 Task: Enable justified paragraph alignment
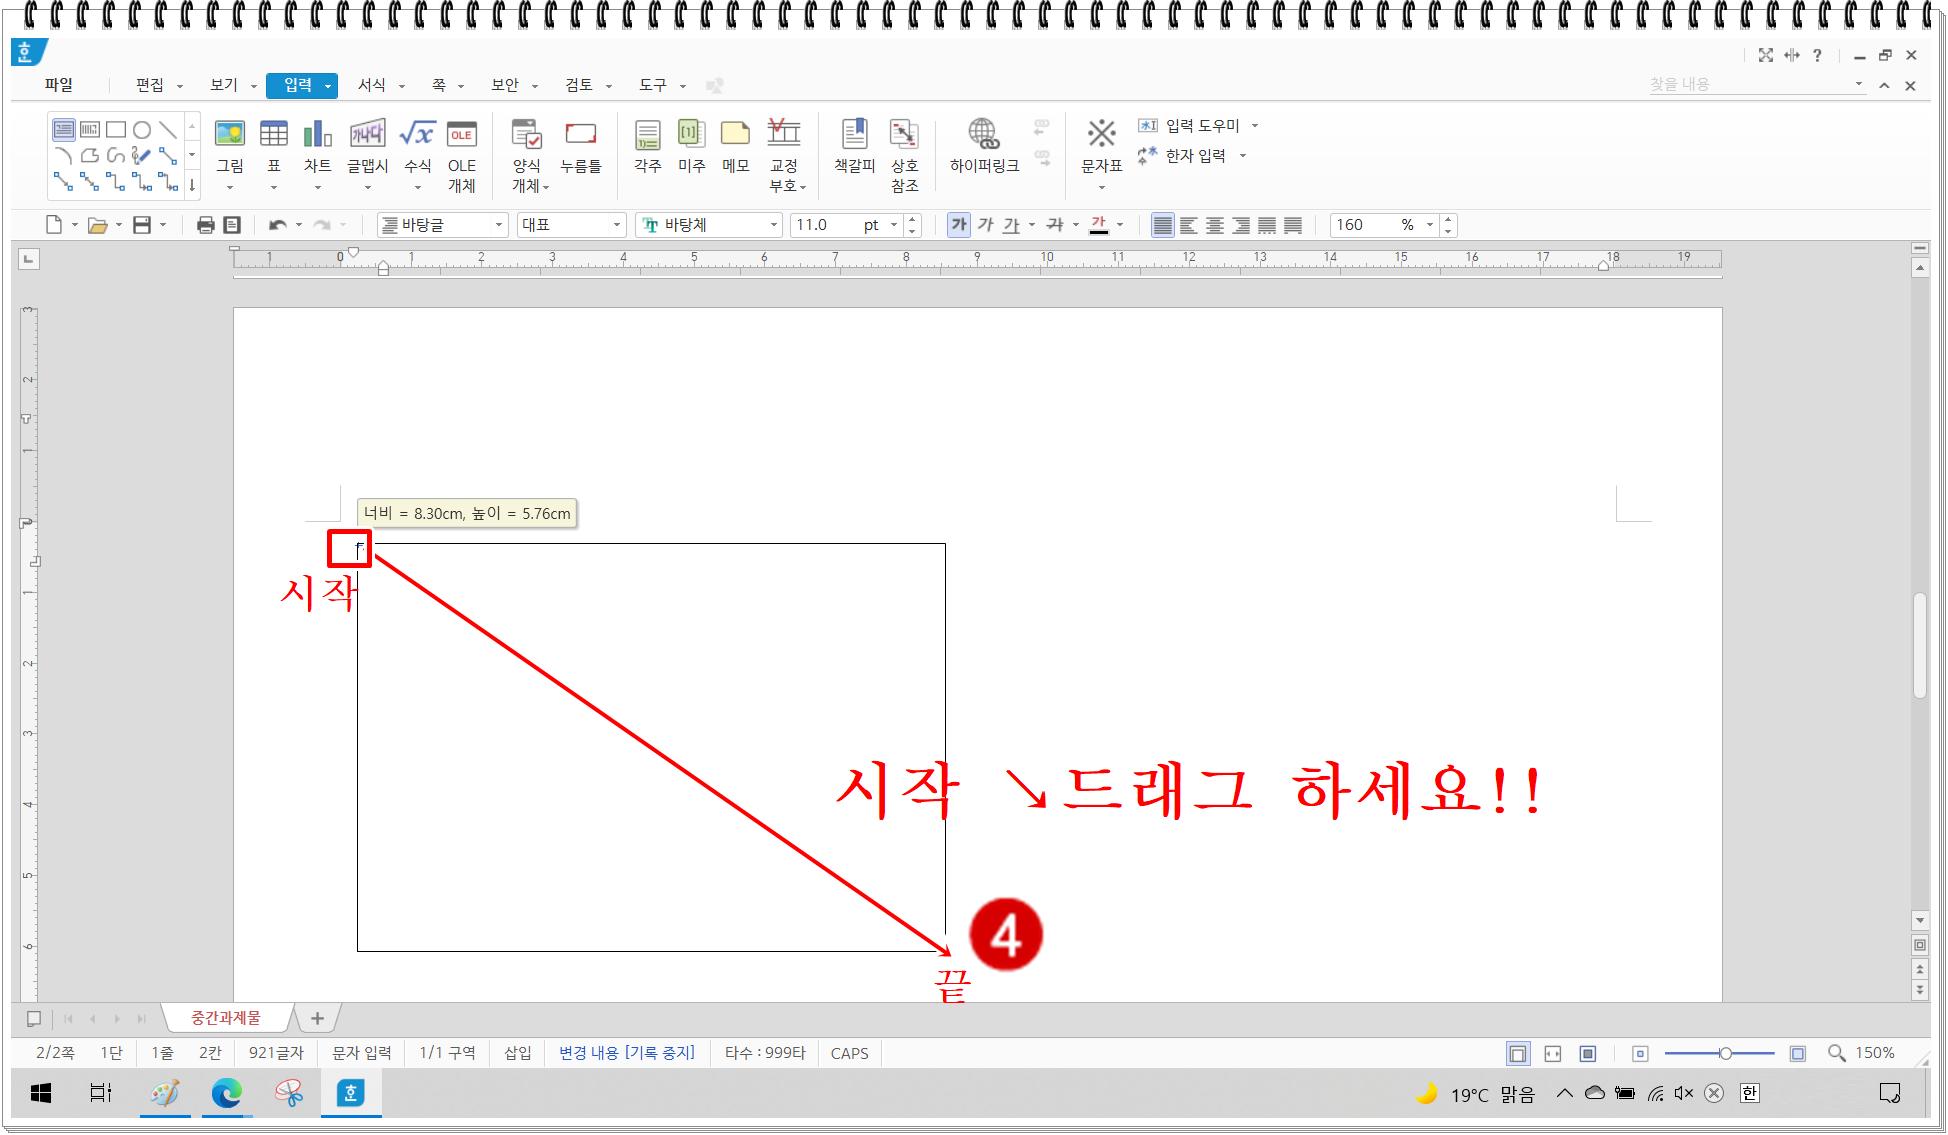(x=1162, y=225)
